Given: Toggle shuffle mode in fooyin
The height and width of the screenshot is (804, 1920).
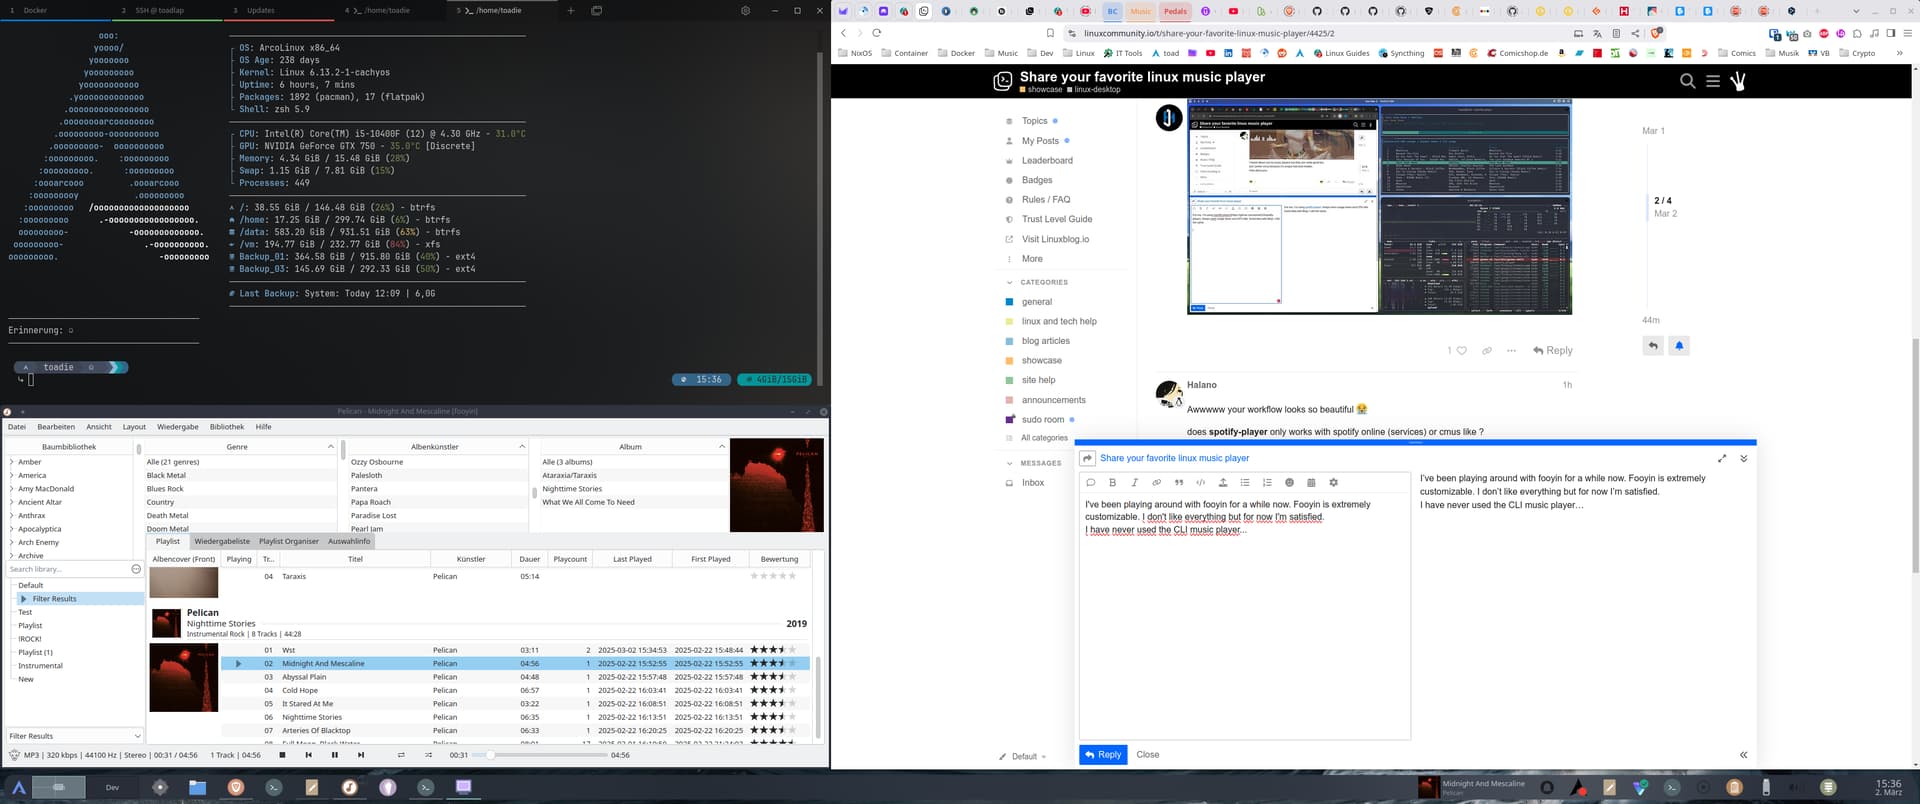Looking at the screenshot, I should (428, 755).
